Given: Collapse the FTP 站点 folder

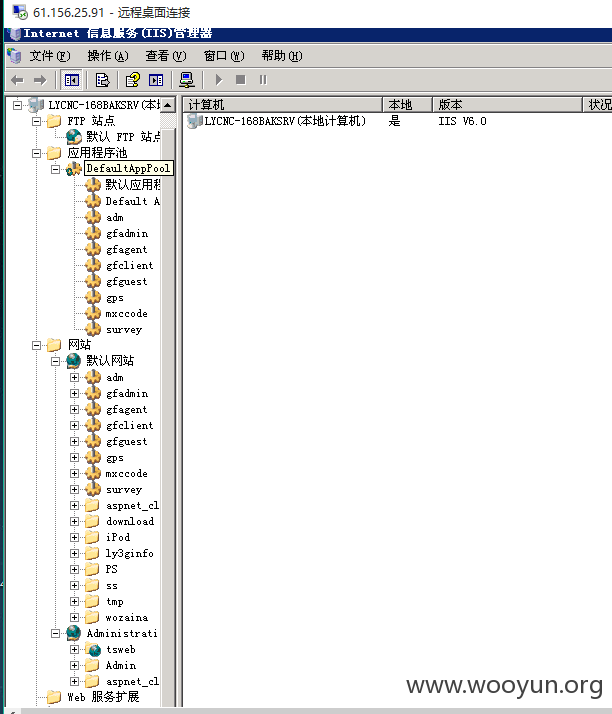Looking at the screenshot, I should pyautogui.click(x=36, y=121).
